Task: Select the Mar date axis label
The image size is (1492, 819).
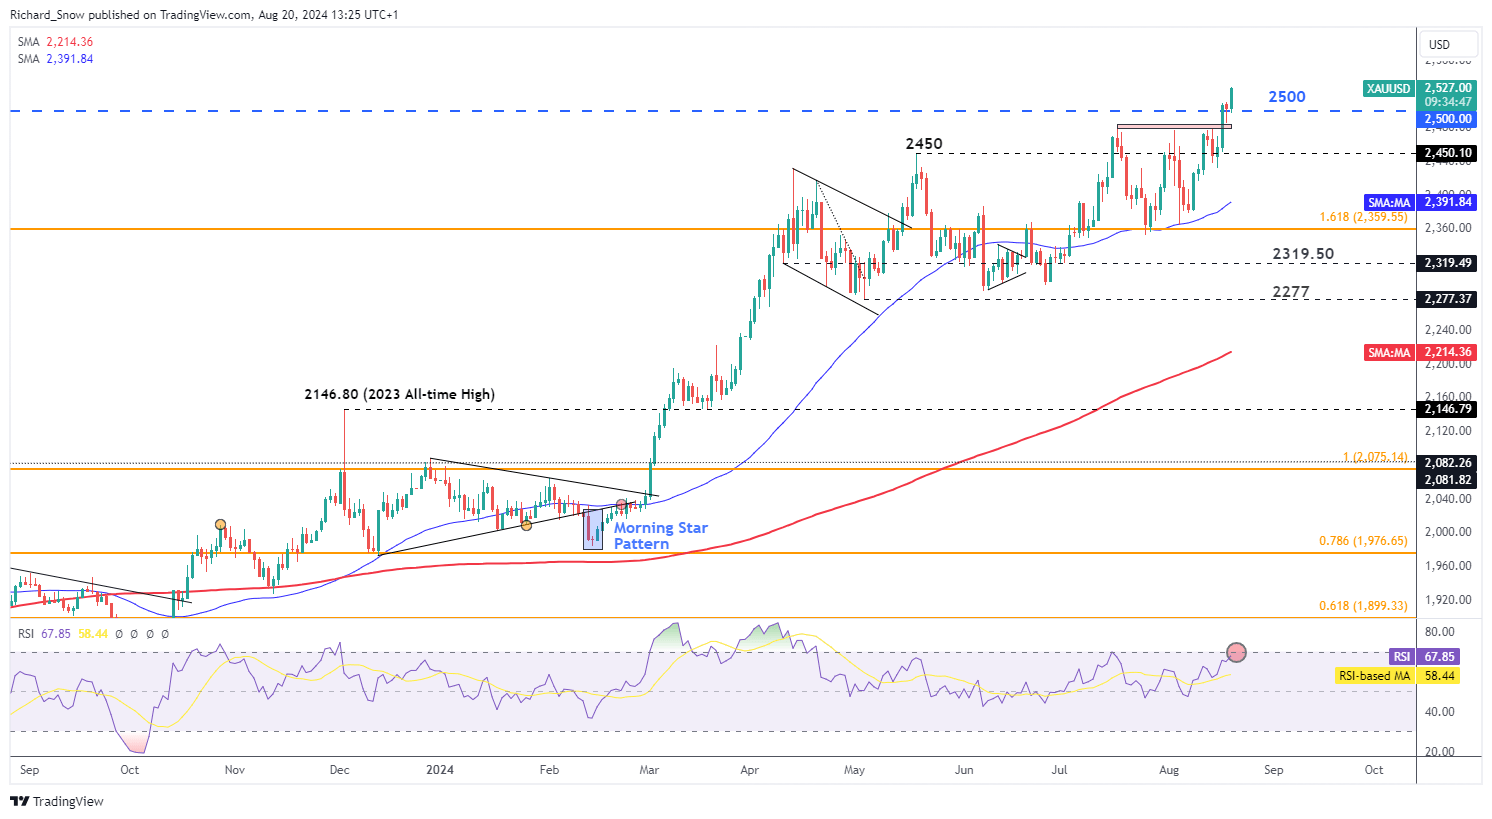Action: coord(649,770)
